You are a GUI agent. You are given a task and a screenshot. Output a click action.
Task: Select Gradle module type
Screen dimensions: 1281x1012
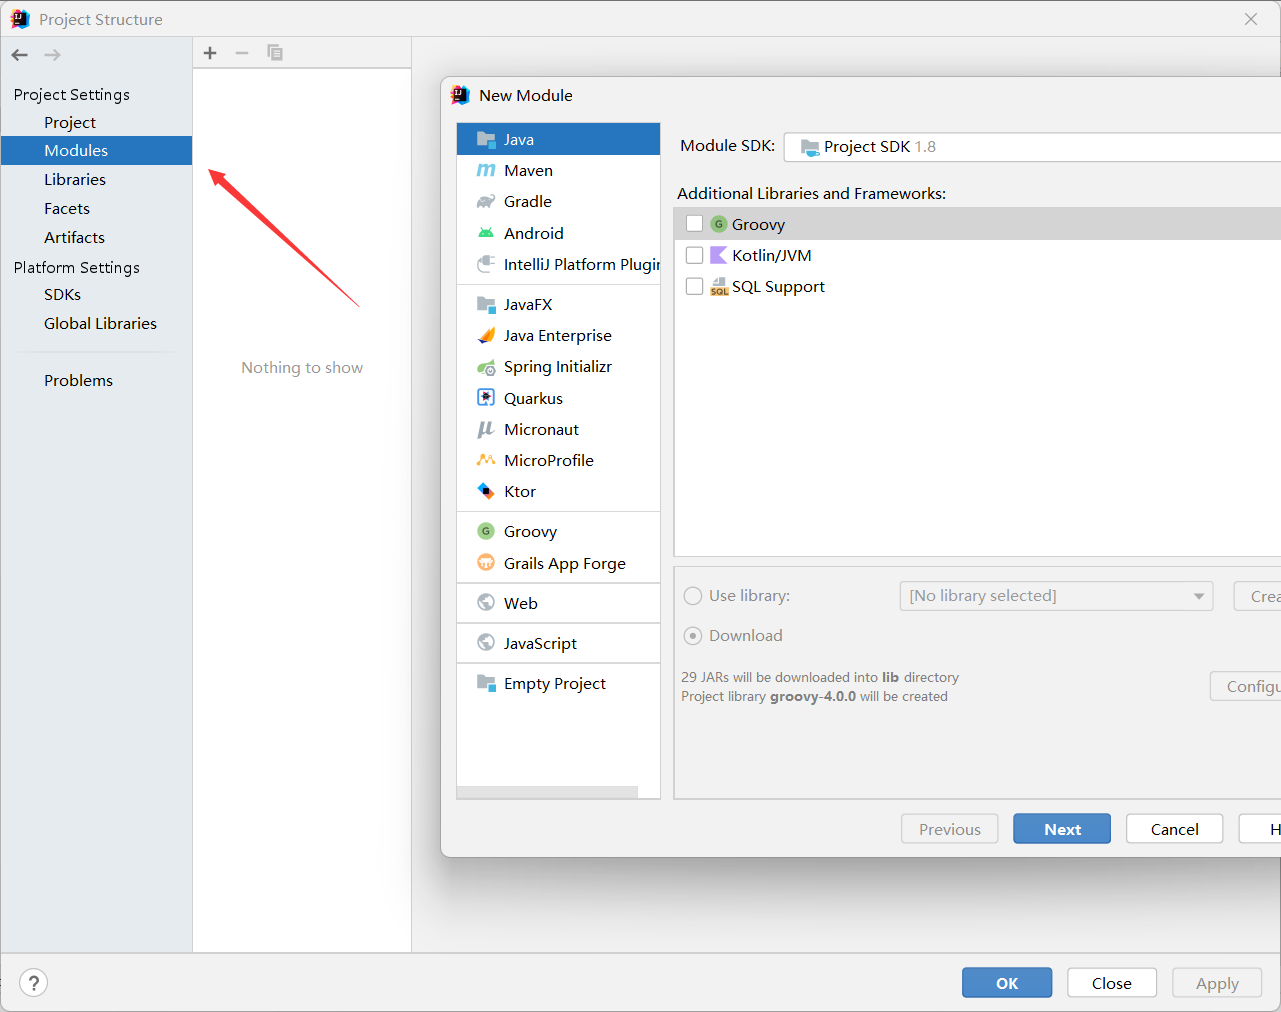[558, 201]
